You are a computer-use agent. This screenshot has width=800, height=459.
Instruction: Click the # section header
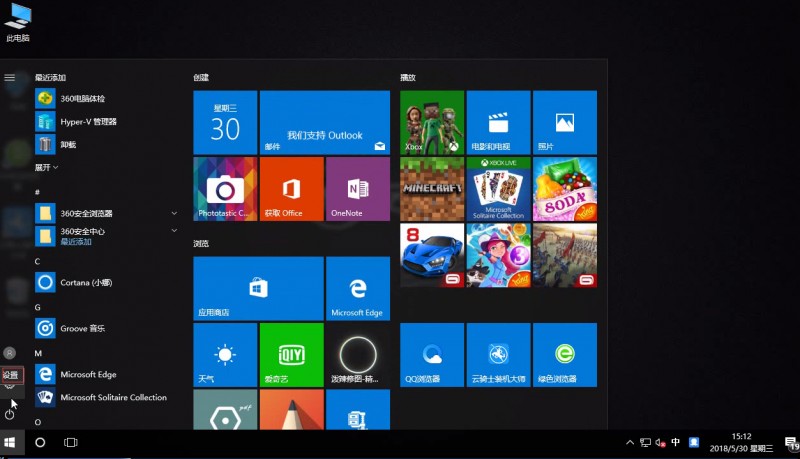[37, 192]
